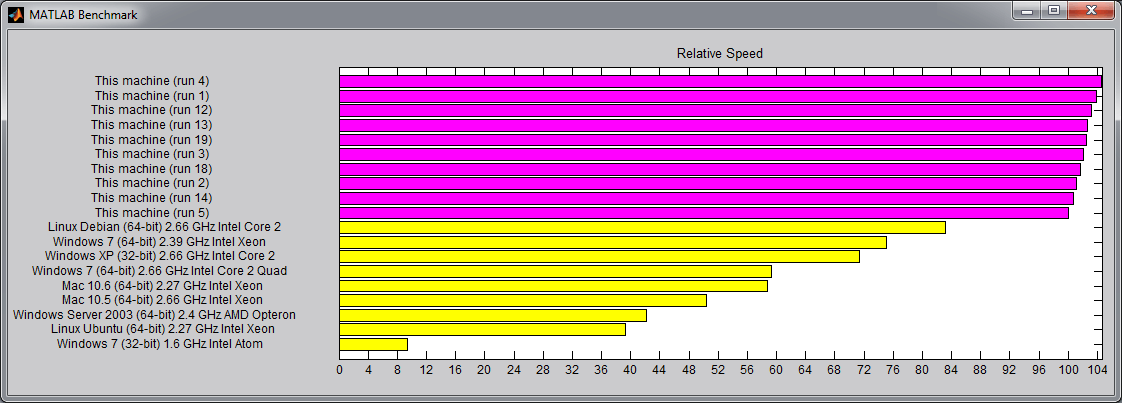The height and width of the screenshot is (403, 1122).
Task: Click the yellow Linux Ubuntu bar
Action: (482, 329)
